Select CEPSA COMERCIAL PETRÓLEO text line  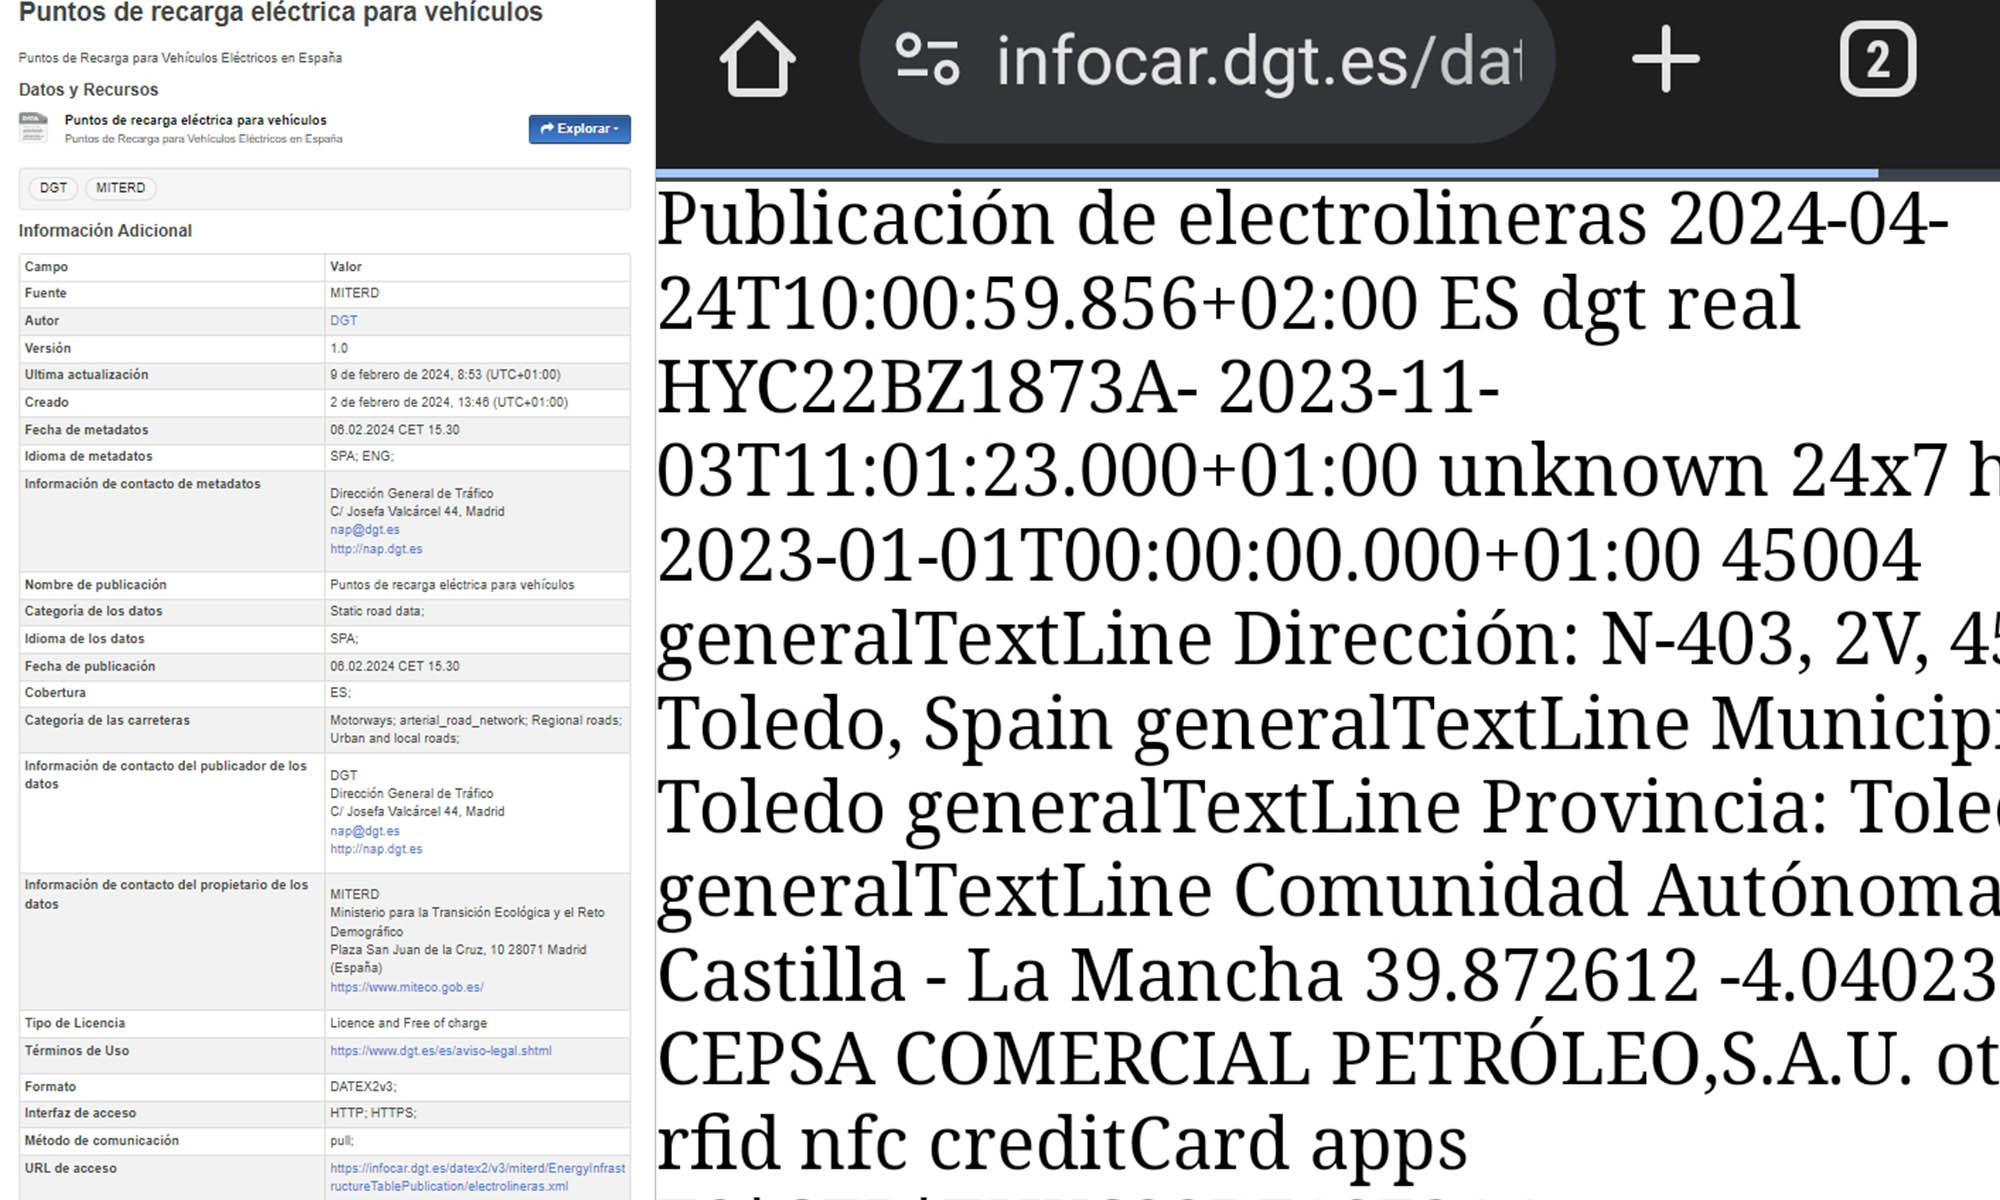click(x=1328, y=1058)
